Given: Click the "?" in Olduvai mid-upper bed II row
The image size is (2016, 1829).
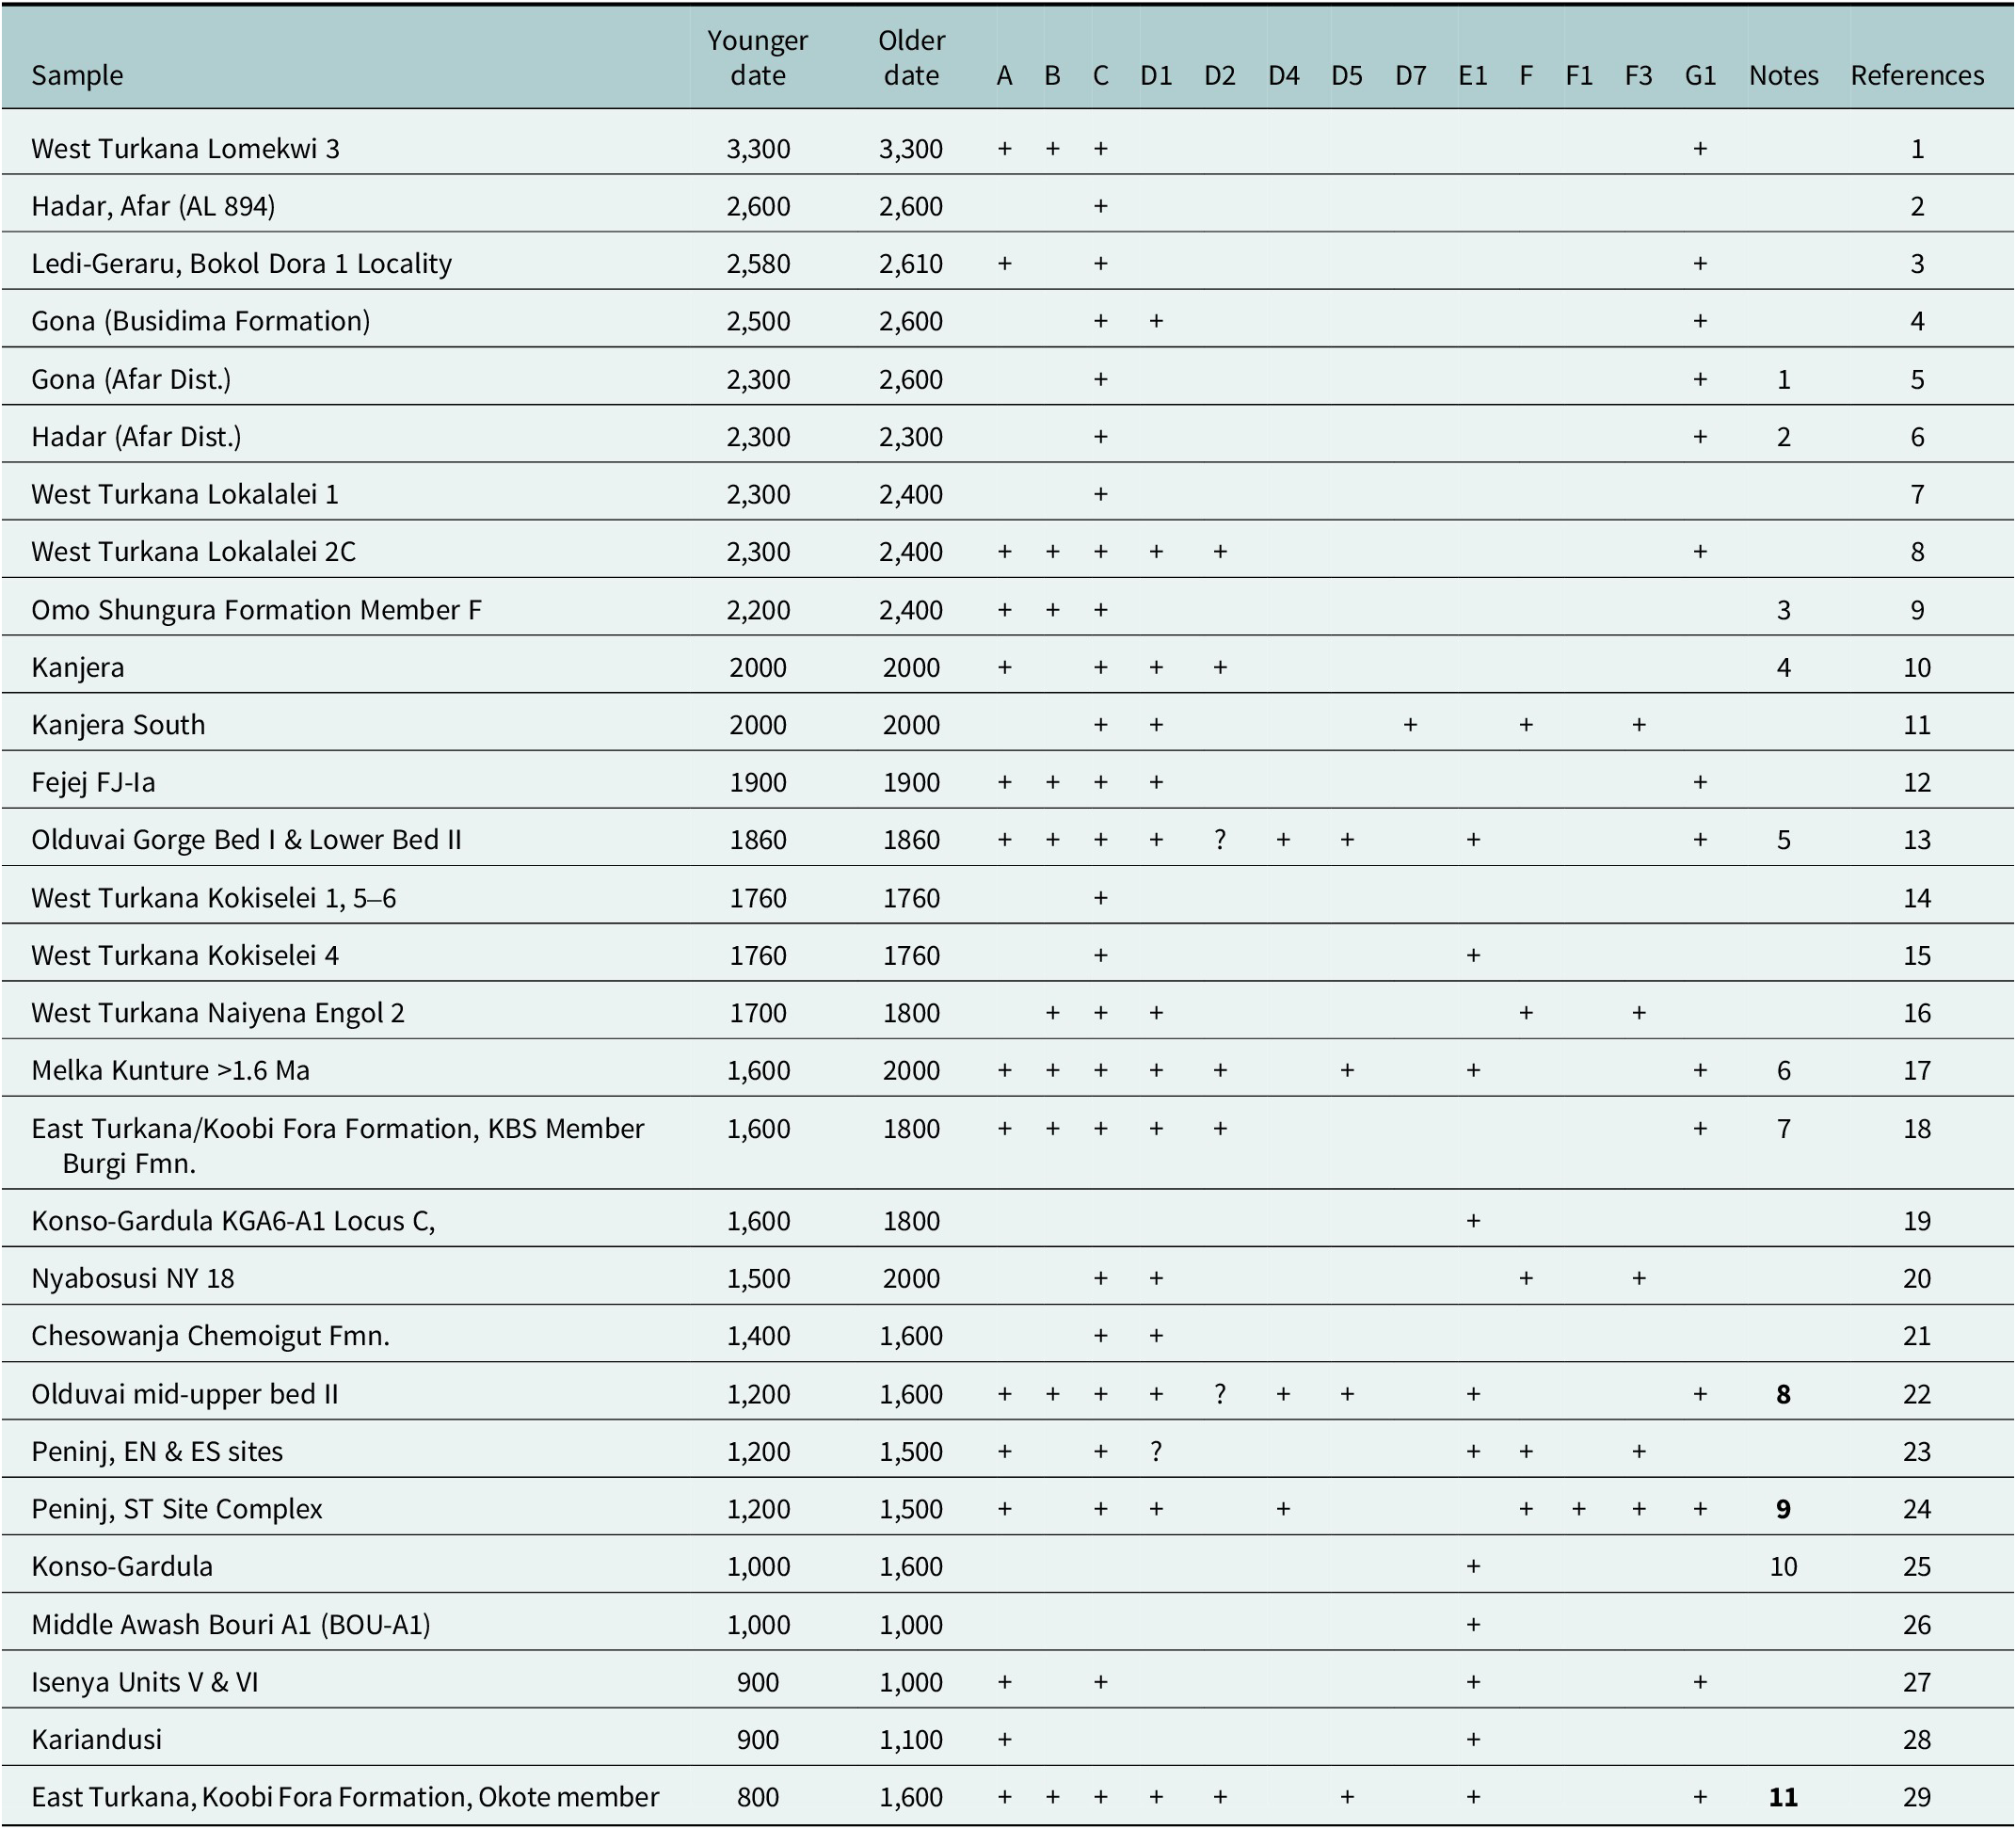Looking at the screenshot, I should 1219,1394.
